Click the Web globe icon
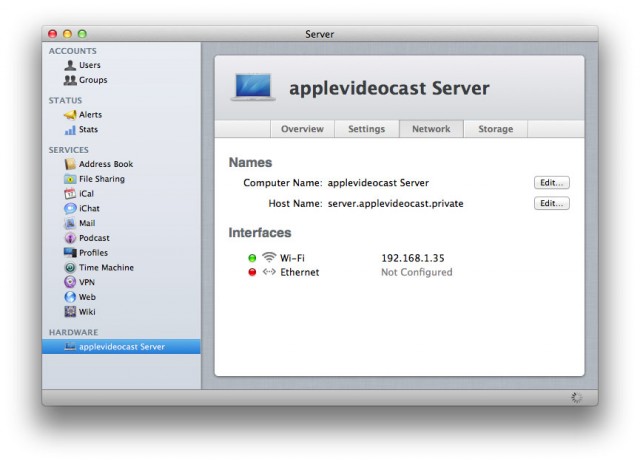640x464 pixels. [x=70, y=297]
